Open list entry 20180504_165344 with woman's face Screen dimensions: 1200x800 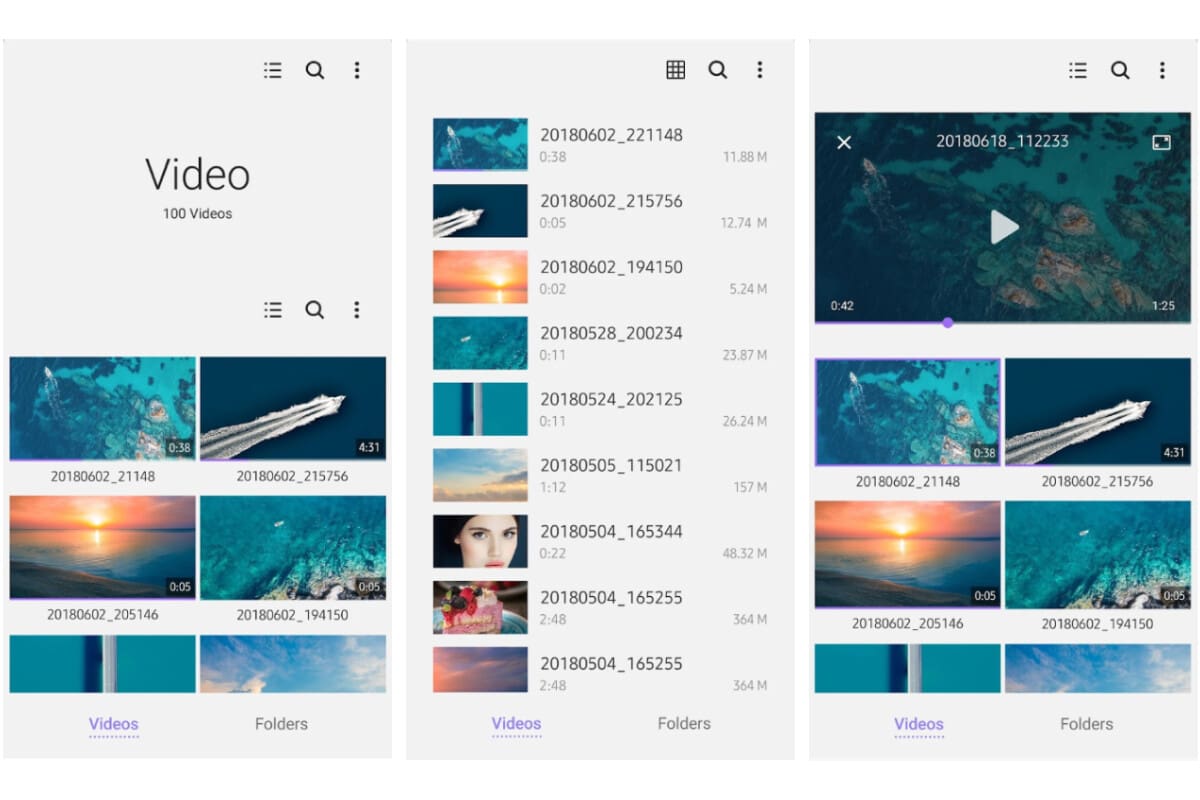600,541
